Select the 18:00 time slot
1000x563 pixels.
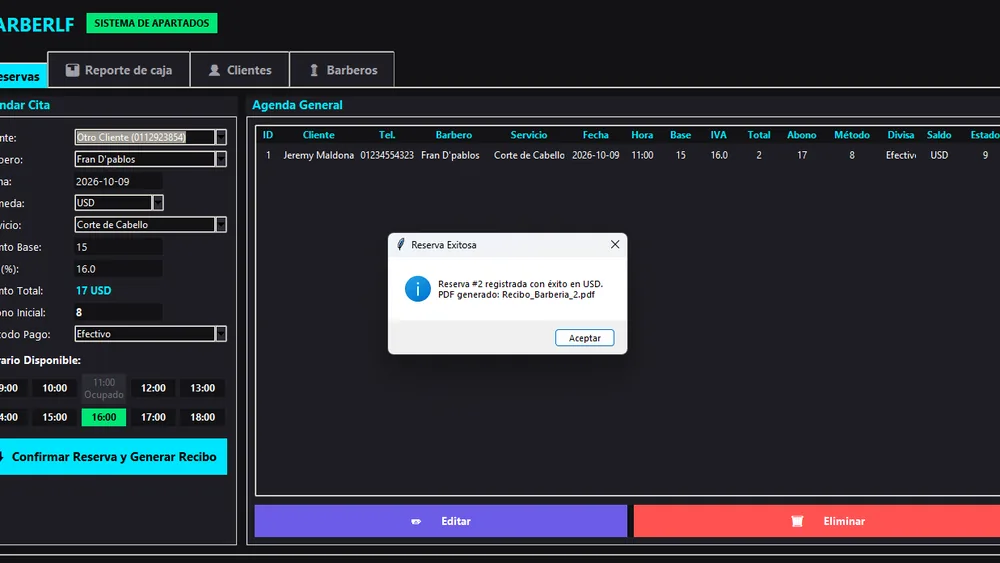tap(203, 417)
